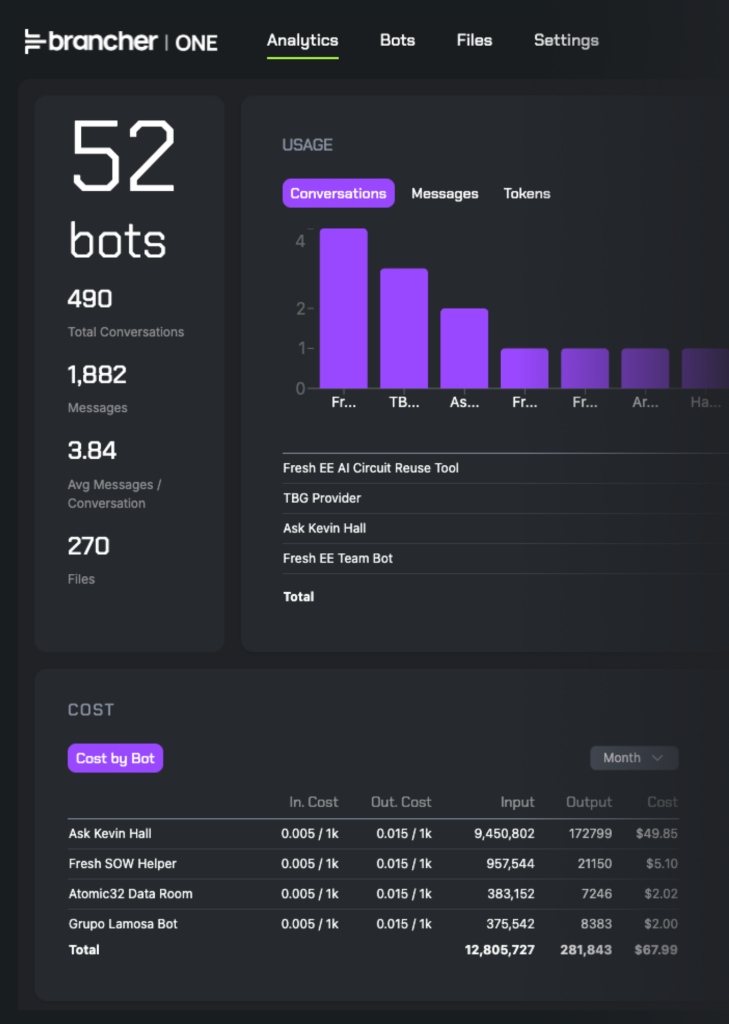Image resolution: width=729 pixels, height=1024 pixels.
Task: Click the COST section heading
Action: [x=91, y=710]
